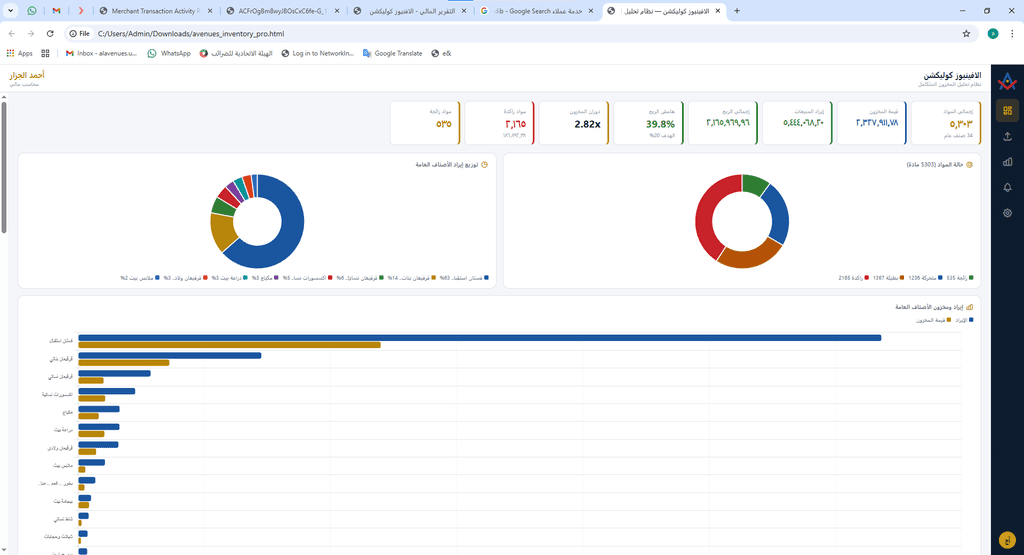Select the 2.82x inventory turnover card
Screen dimensions: 1024x555
(573, 123)
